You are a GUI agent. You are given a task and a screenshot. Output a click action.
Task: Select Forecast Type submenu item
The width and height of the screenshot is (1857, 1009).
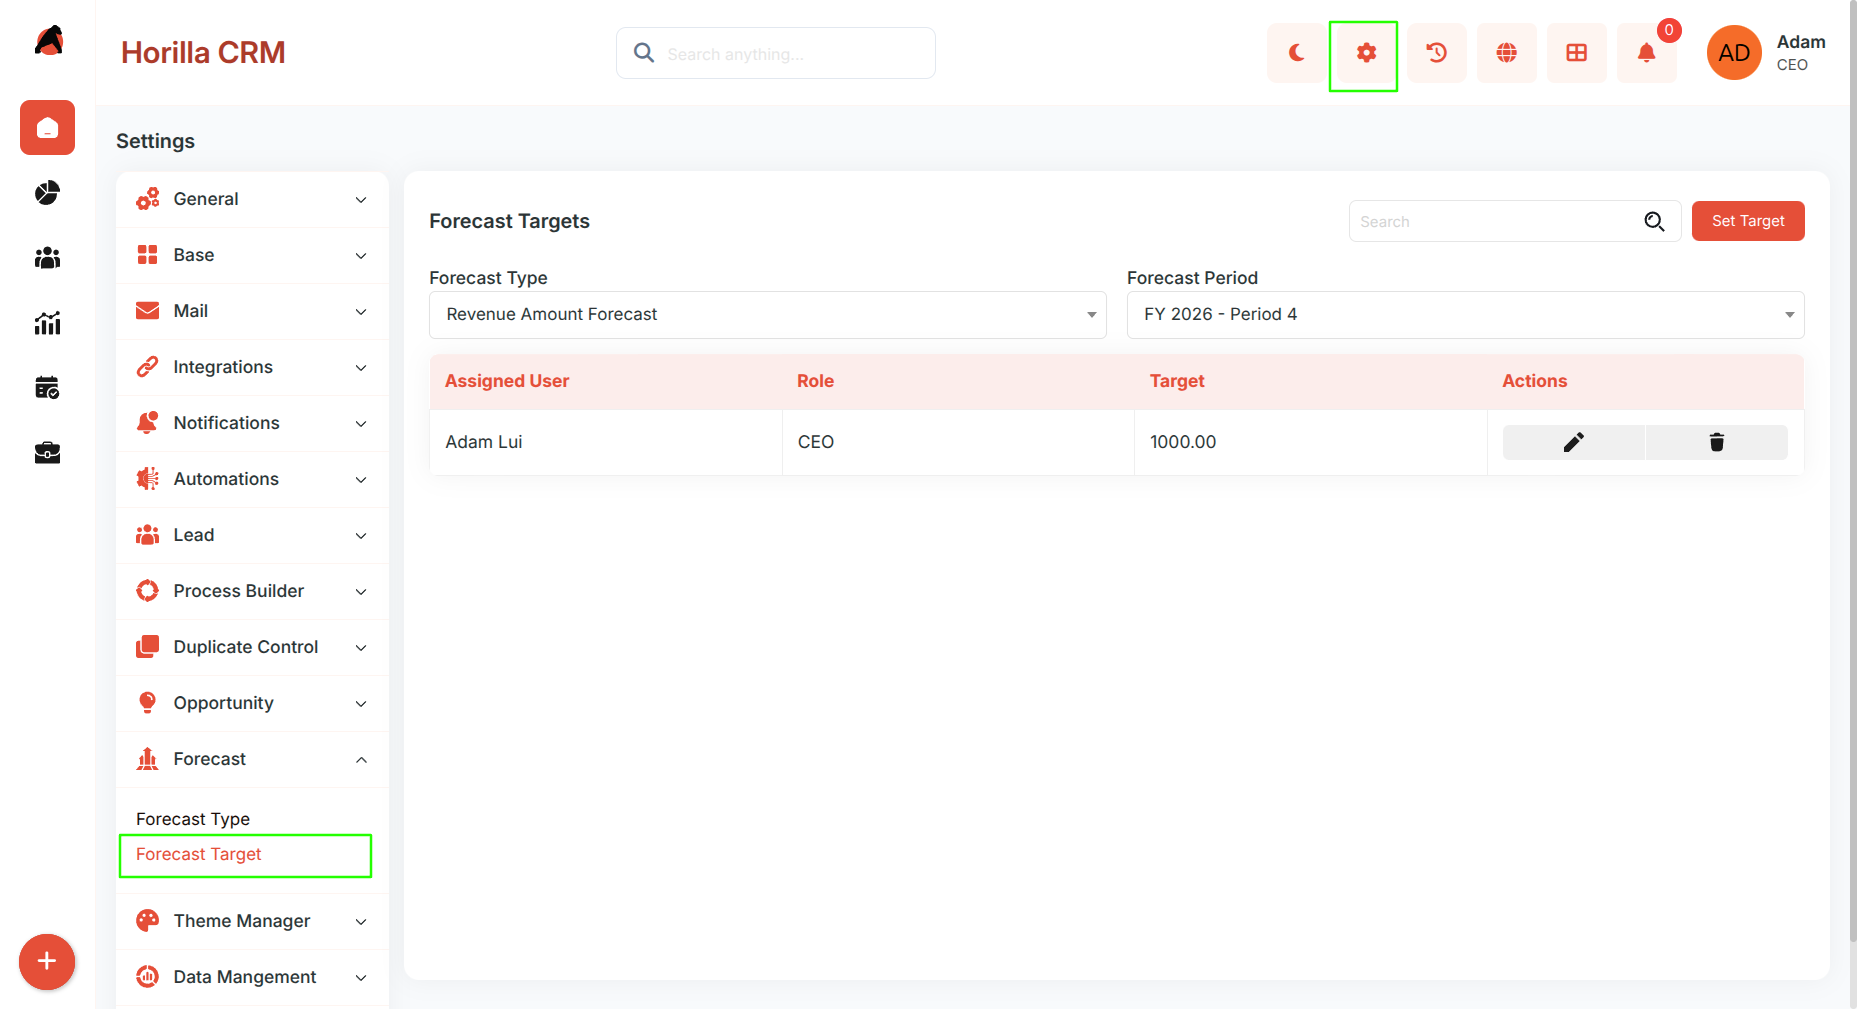pyautogui.click(x=193, y=819)
